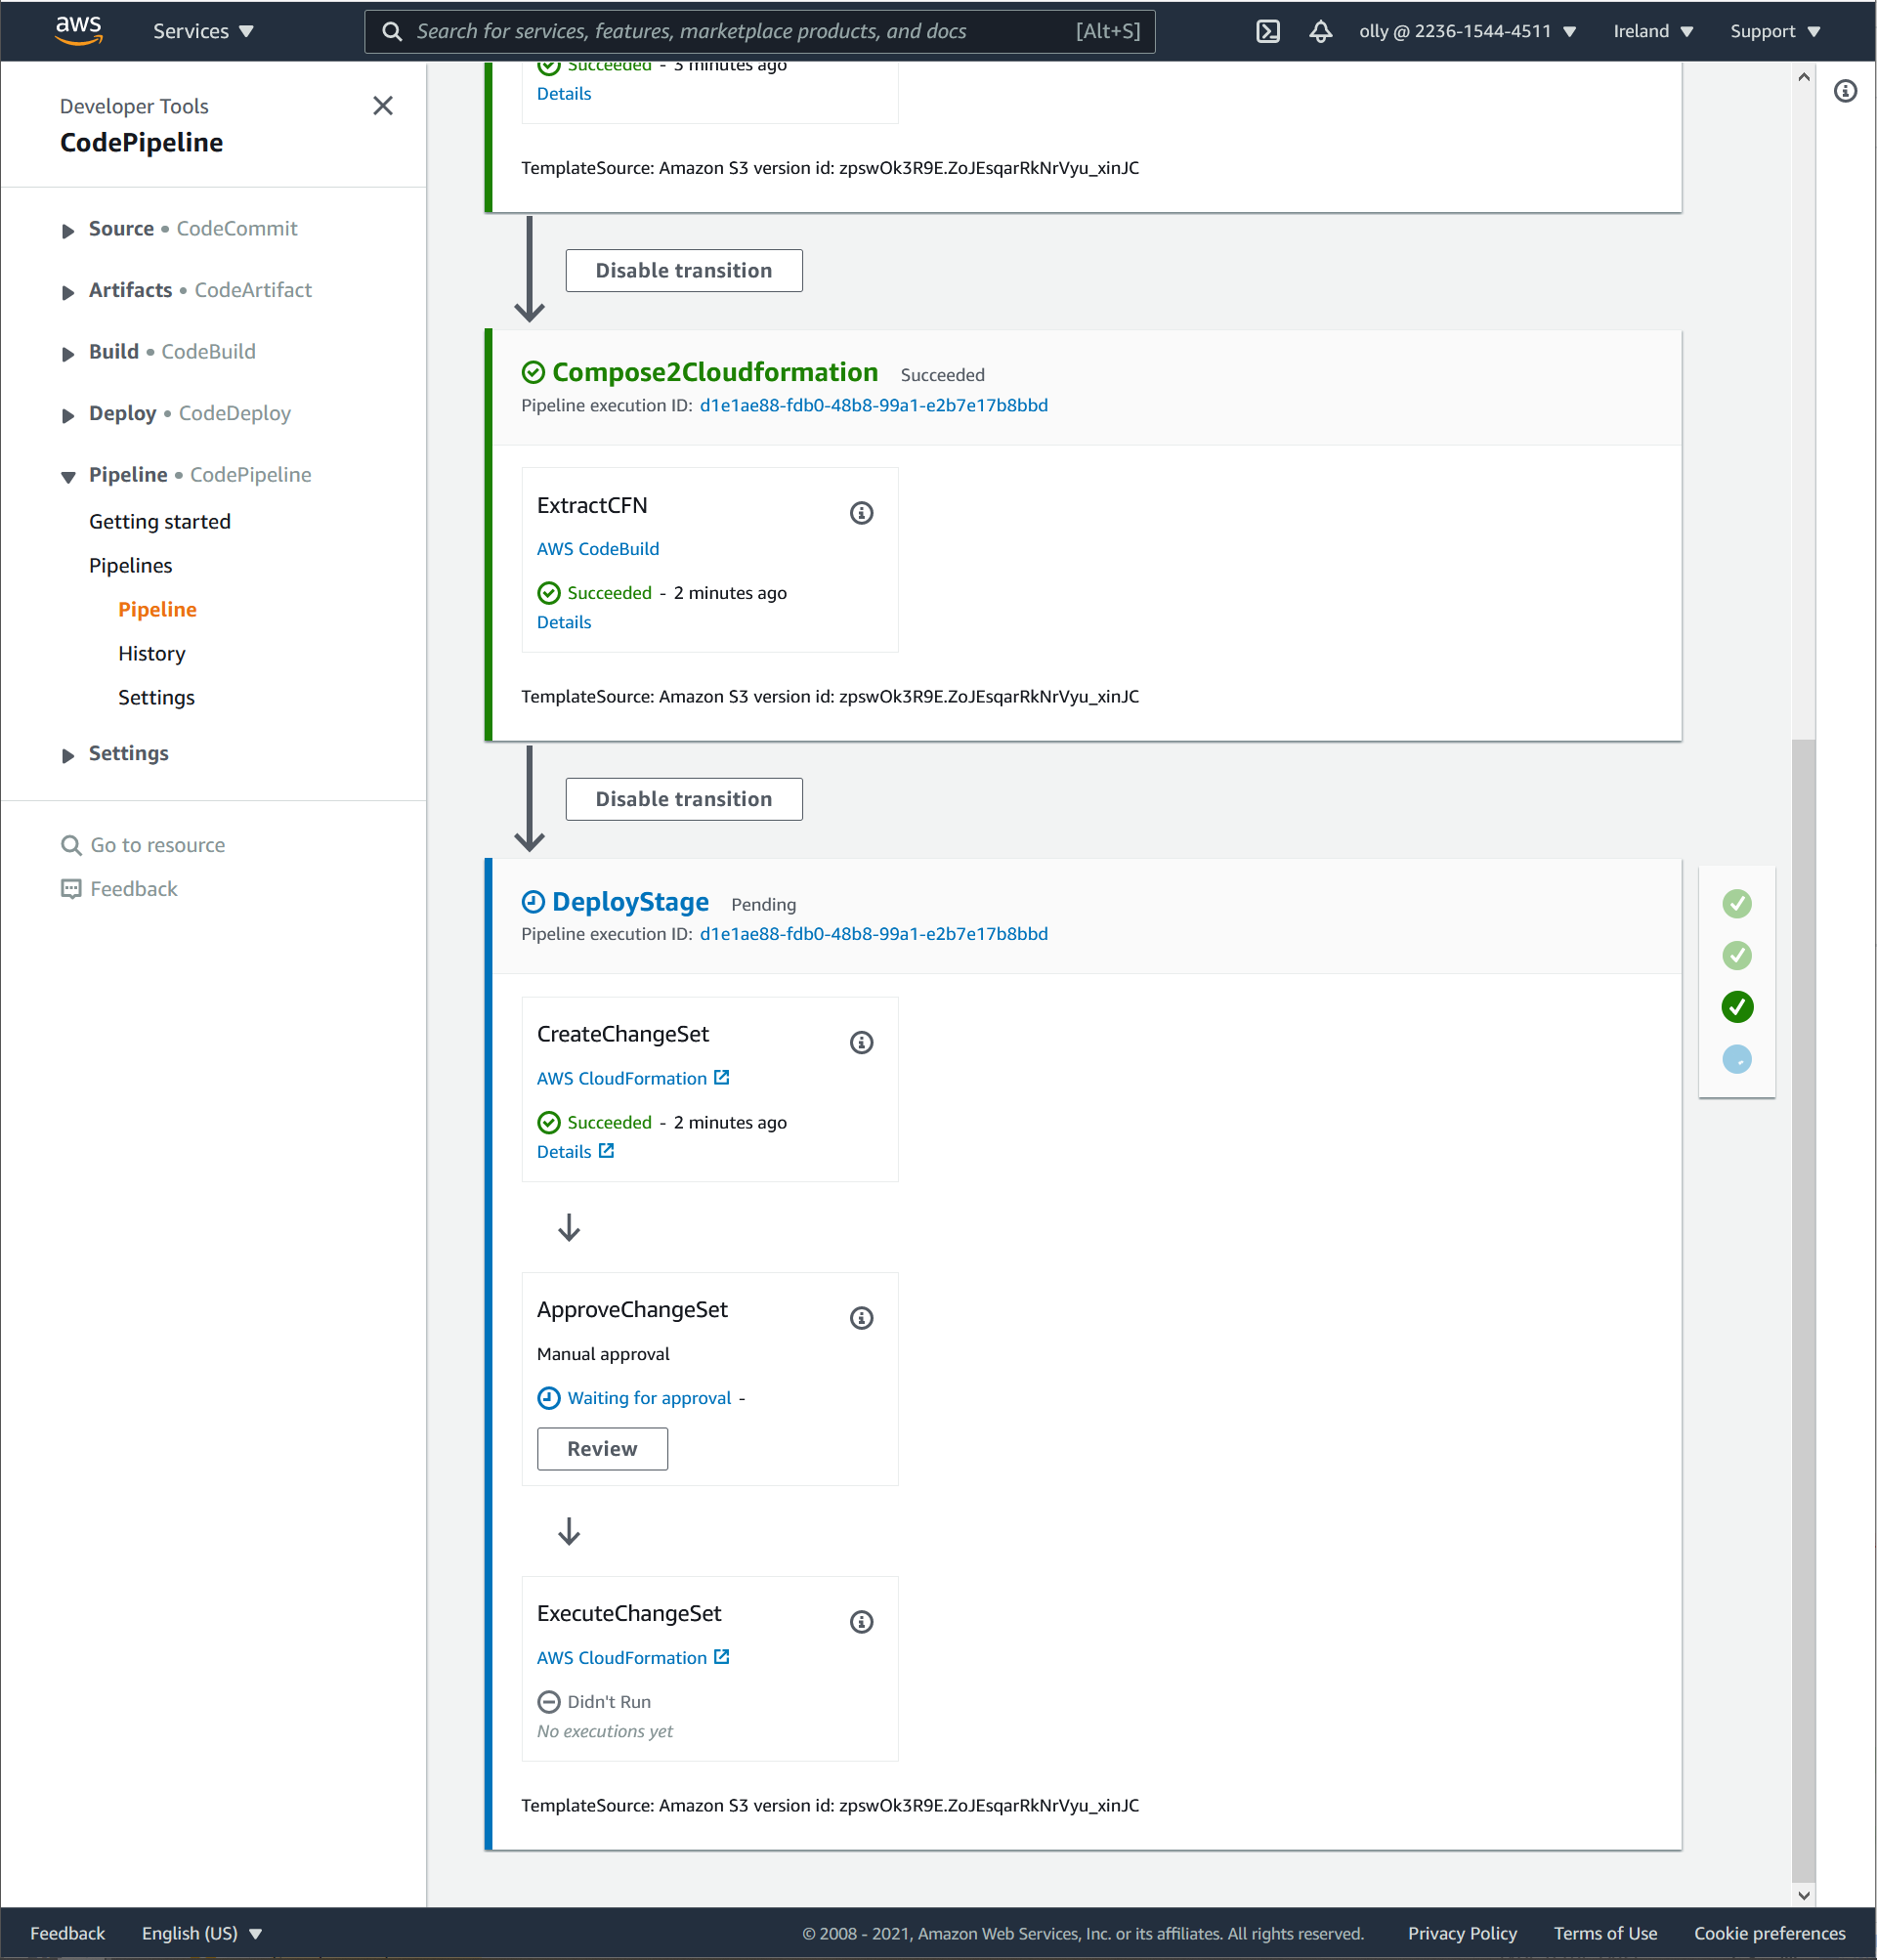The image size is (1877, 1960).
Task: Disable transition before Compose2Cloudformation stage
Action: tap(683, 270)
